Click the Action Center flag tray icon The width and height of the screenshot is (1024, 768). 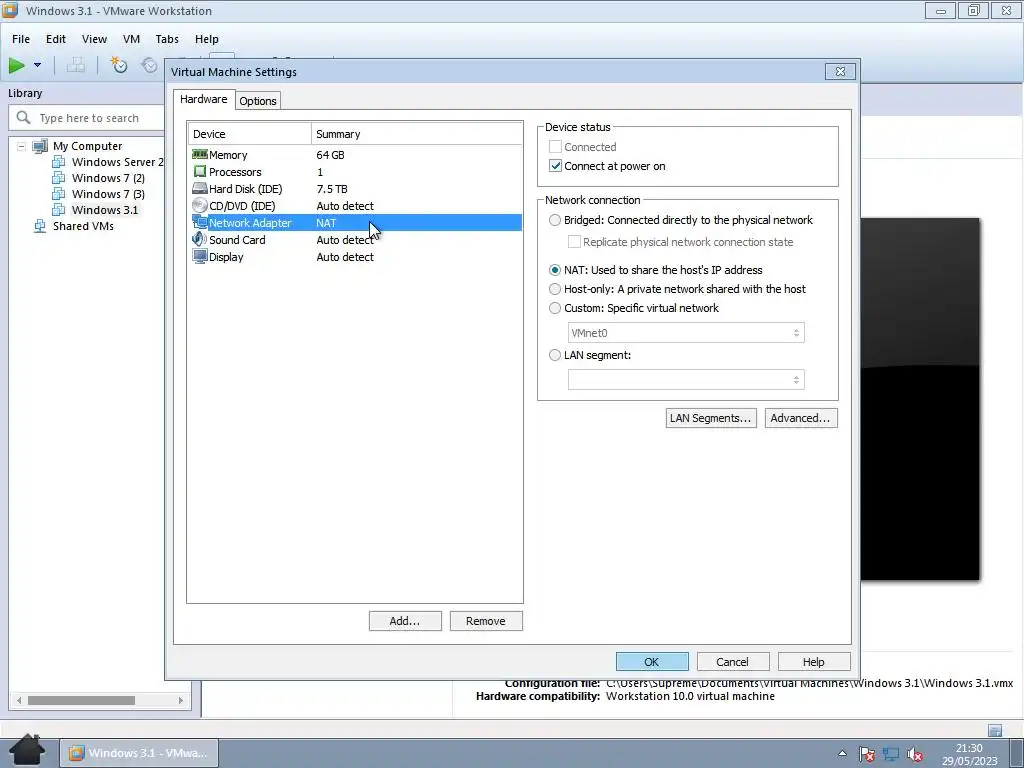(867, 754)
